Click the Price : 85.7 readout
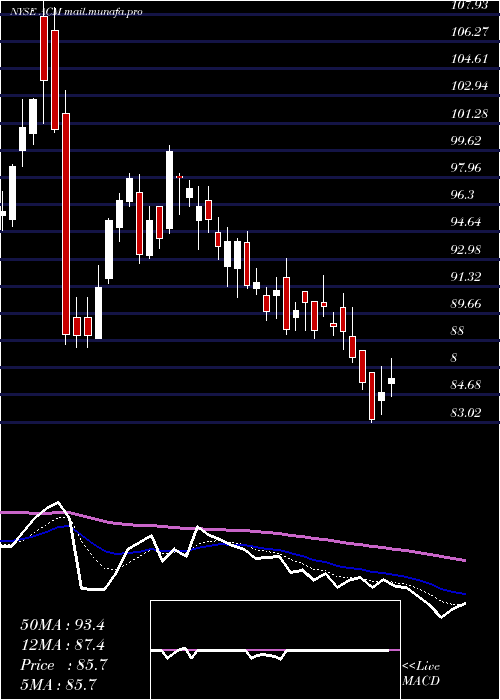500x700 pixels. click(x=64, y=665)
